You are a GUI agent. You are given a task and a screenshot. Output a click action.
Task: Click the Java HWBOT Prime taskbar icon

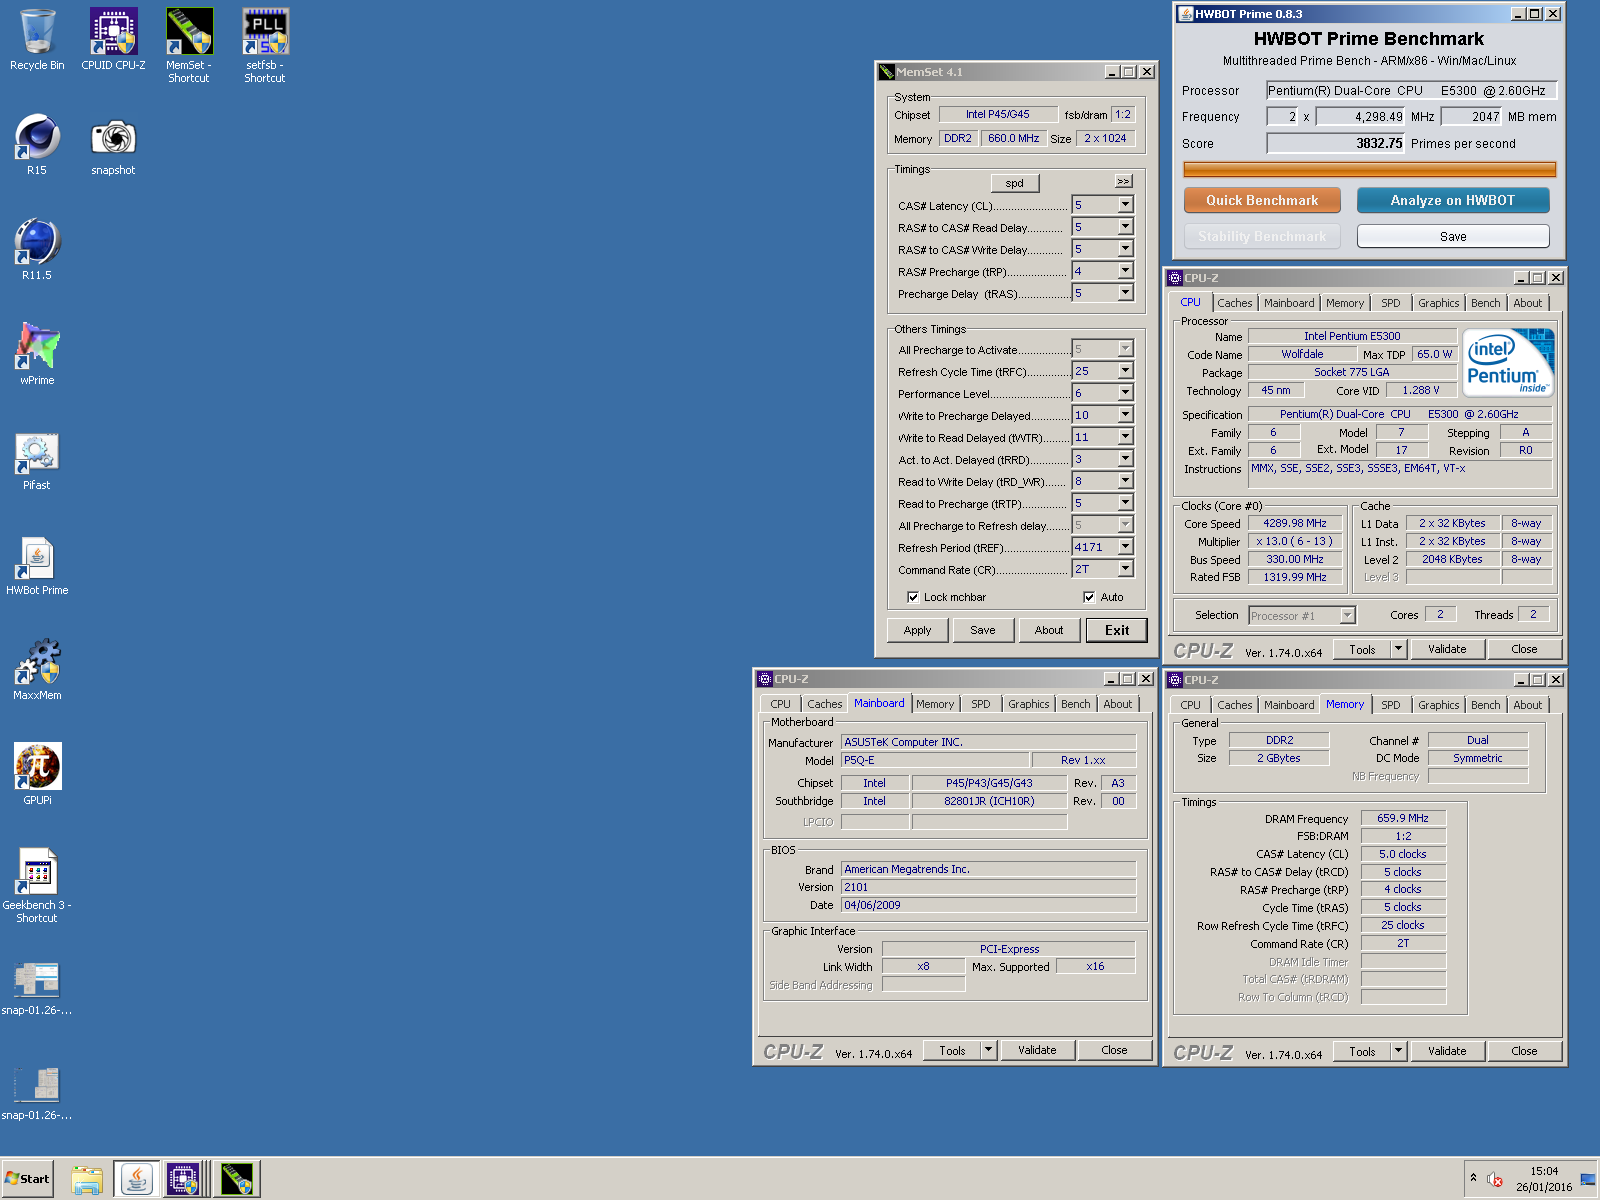point(137,1179)
